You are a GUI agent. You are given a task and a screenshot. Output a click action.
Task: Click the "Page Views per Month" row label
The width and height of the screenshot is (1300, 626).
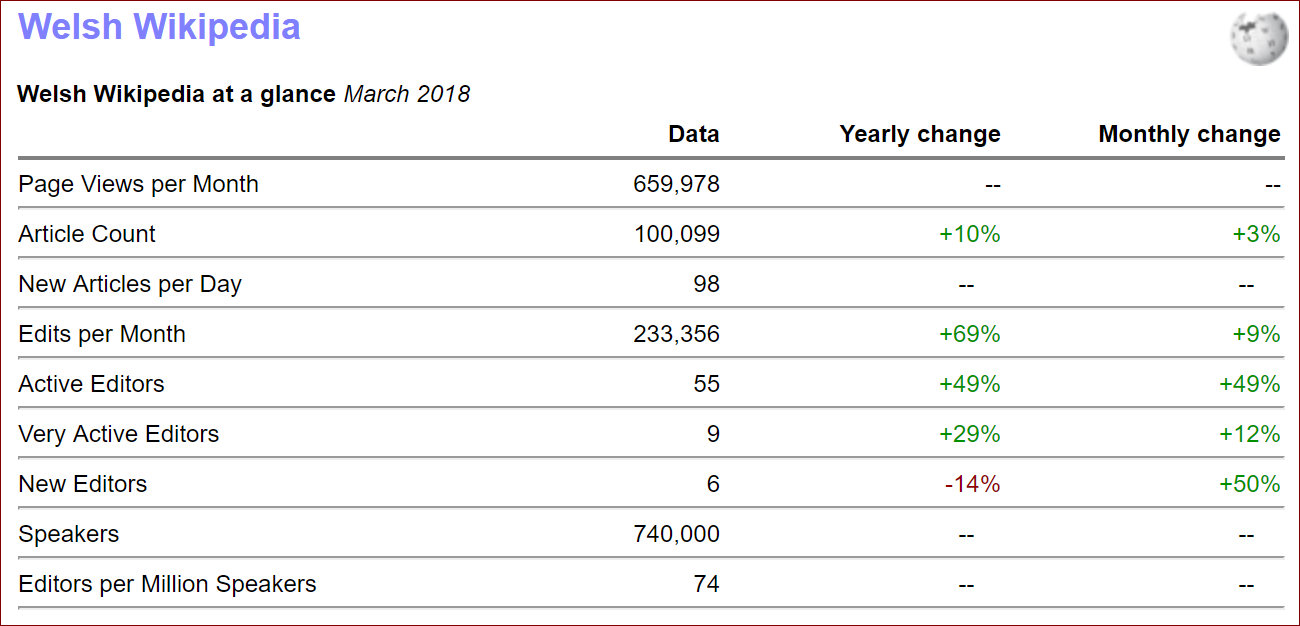coord(139,184)
